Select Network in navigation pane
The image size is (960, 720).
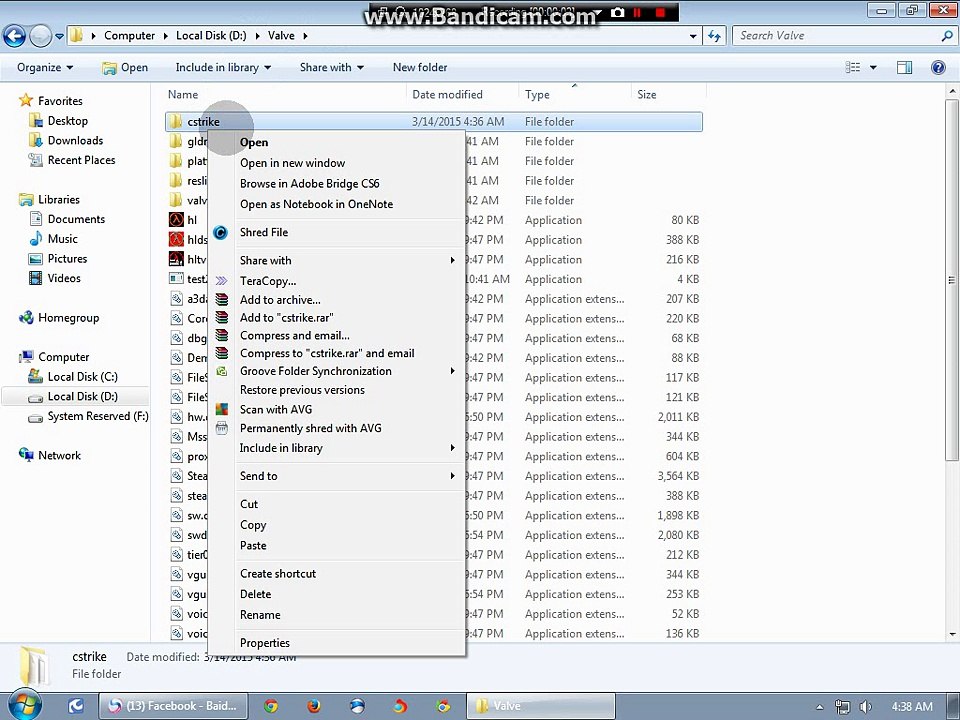(59, 456)
